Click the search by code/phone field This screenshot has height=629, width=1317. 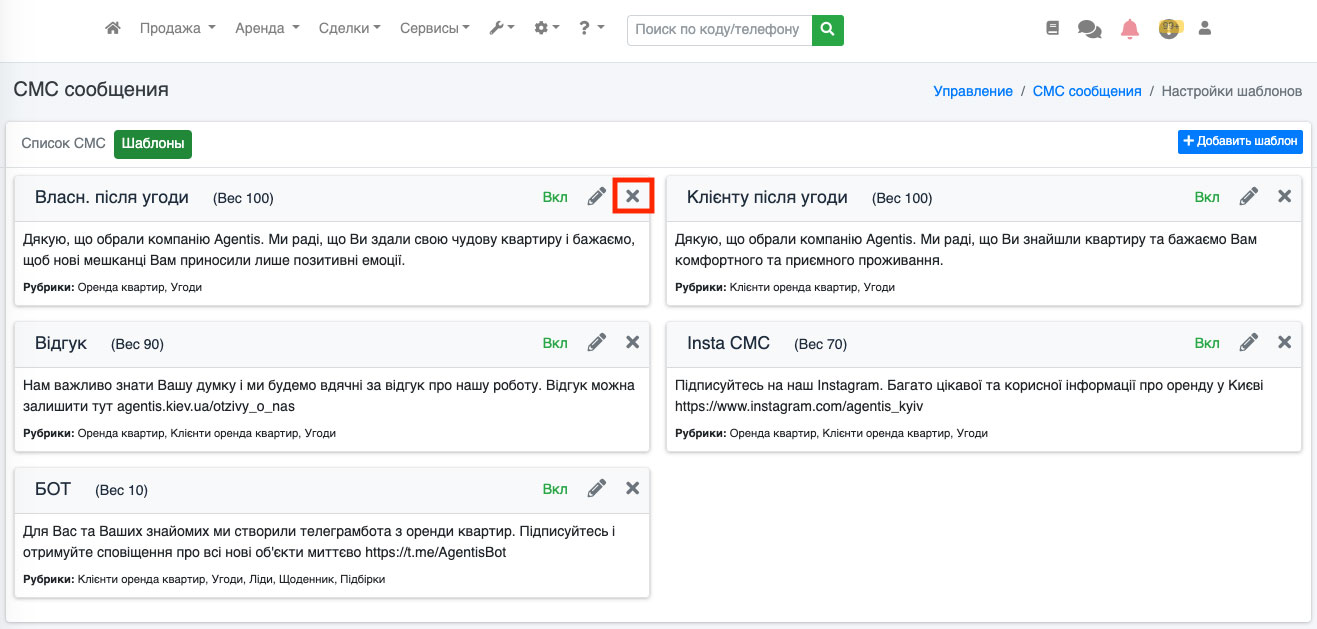[719, 30]
